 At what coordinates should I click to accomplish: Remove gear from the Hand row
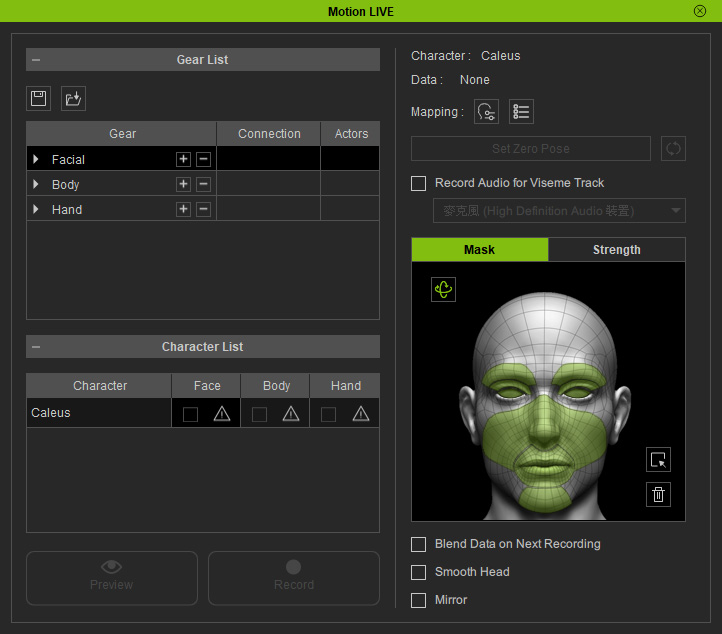pyautogui.click(x=204, y=209)
